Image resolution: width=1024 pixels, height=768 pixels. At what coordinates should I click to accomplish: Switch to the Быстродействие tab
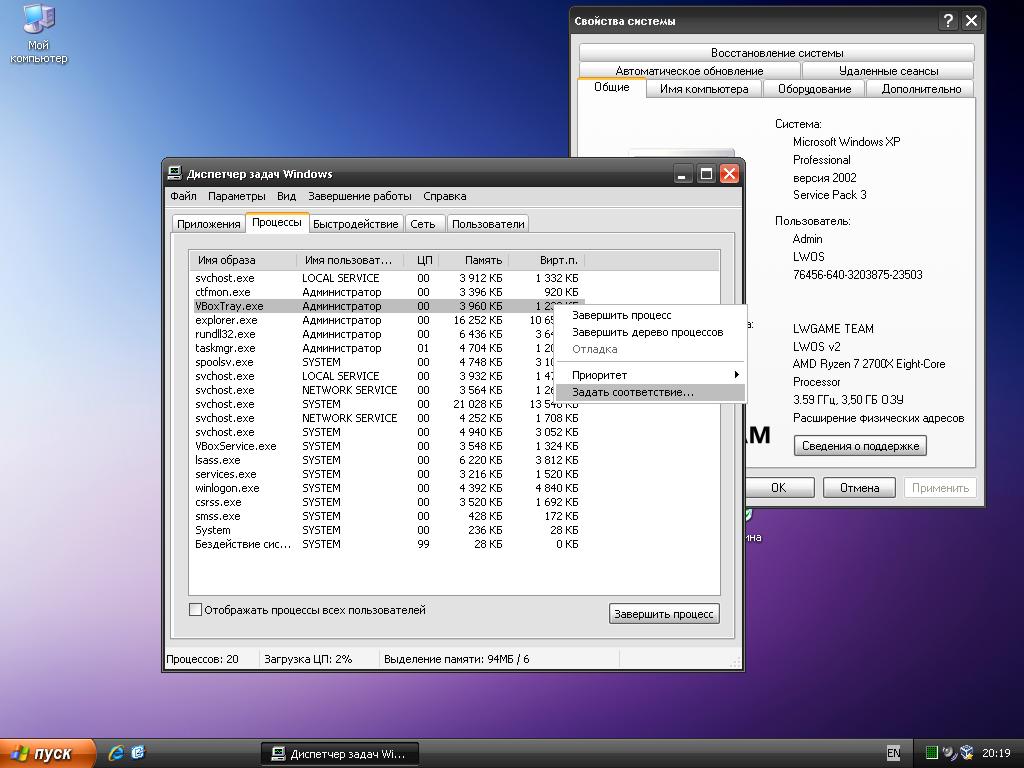[x=355, y=224]
